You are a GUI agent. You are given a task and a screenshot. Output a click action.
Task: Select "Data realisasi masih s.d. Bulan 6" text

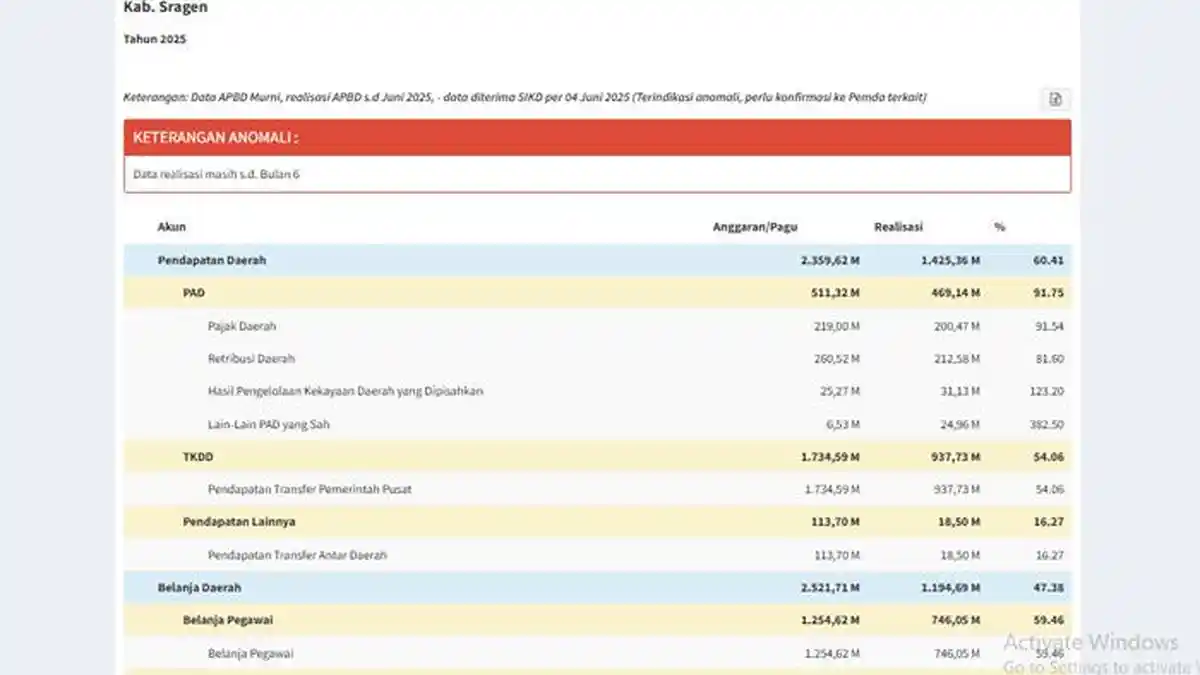pyautogui.click(x=216, y=174)
